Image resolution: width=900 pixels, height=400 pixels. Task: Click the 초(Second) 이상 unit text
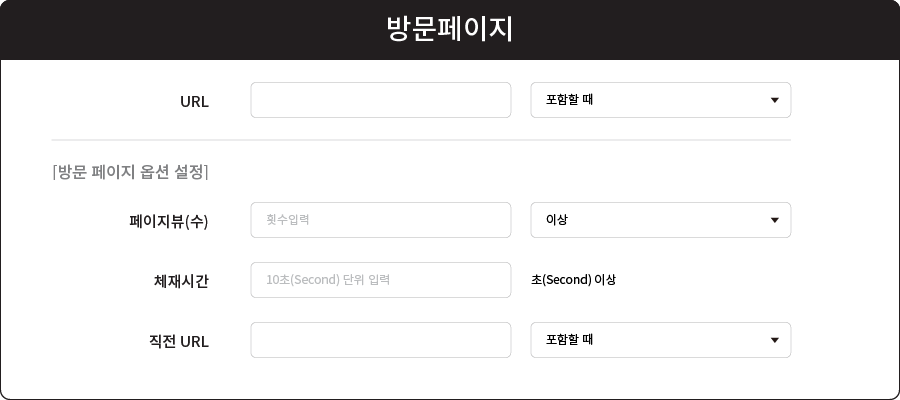(x=573, y=280)
